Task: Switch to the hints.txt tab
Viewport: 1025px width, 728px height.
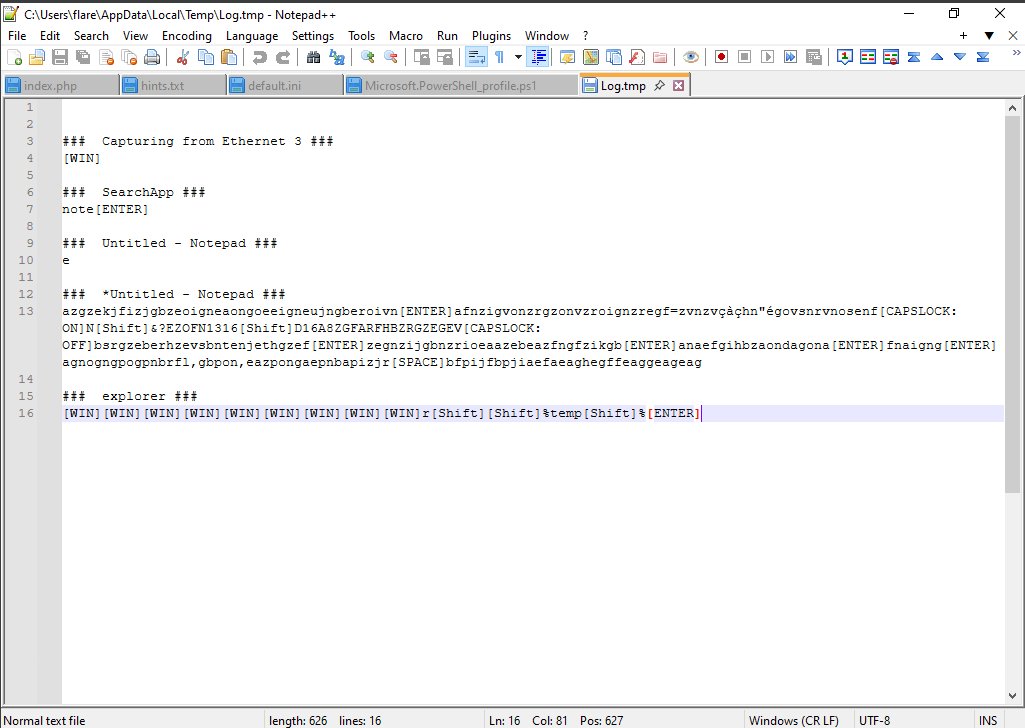Action: point(172,85)
